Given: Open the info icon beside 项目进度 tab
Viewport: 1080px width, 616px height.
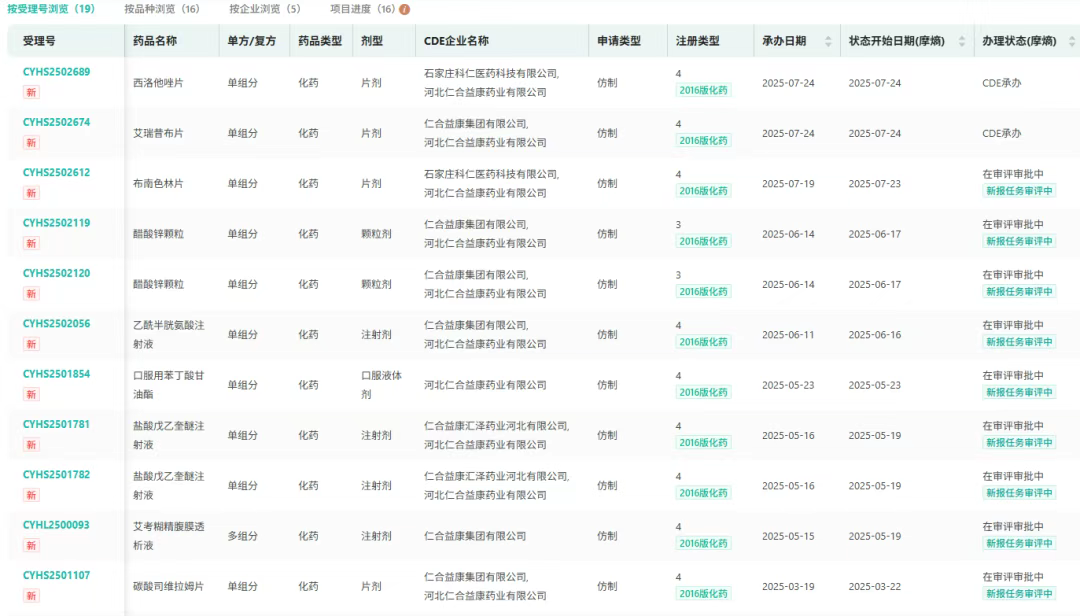Looking at the screenshot, I should (404, 10).
